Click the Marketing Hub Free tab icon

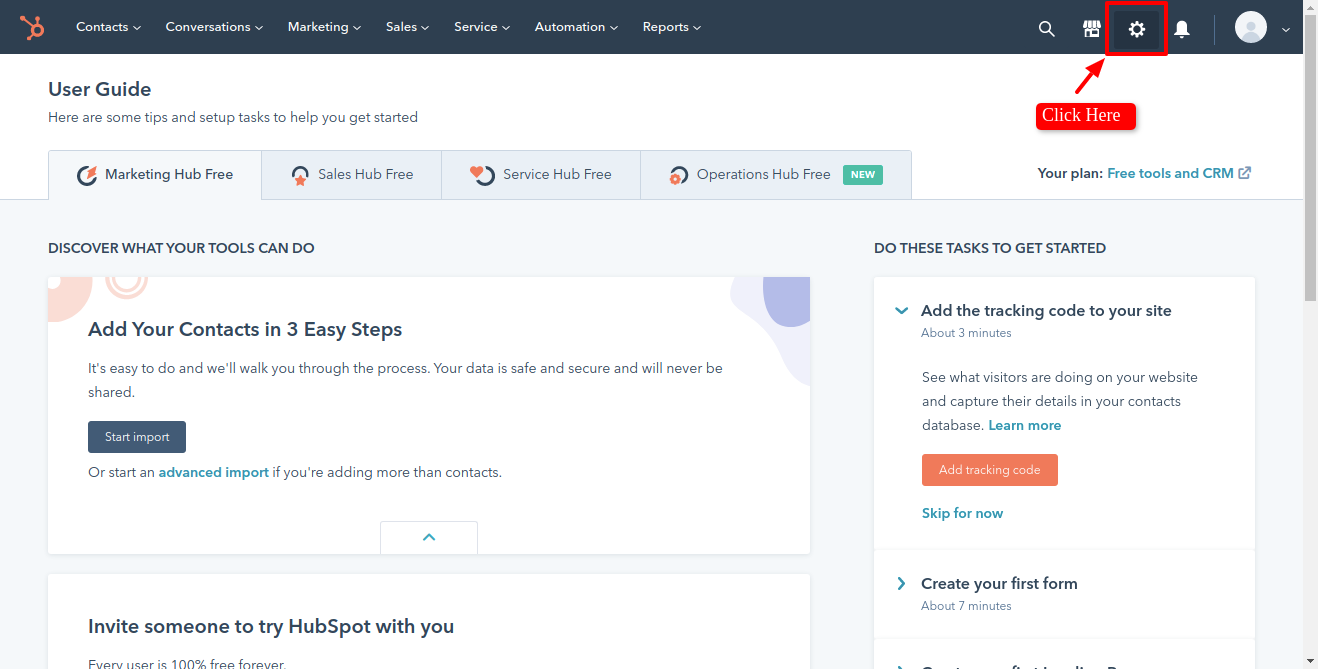point(87,175)
